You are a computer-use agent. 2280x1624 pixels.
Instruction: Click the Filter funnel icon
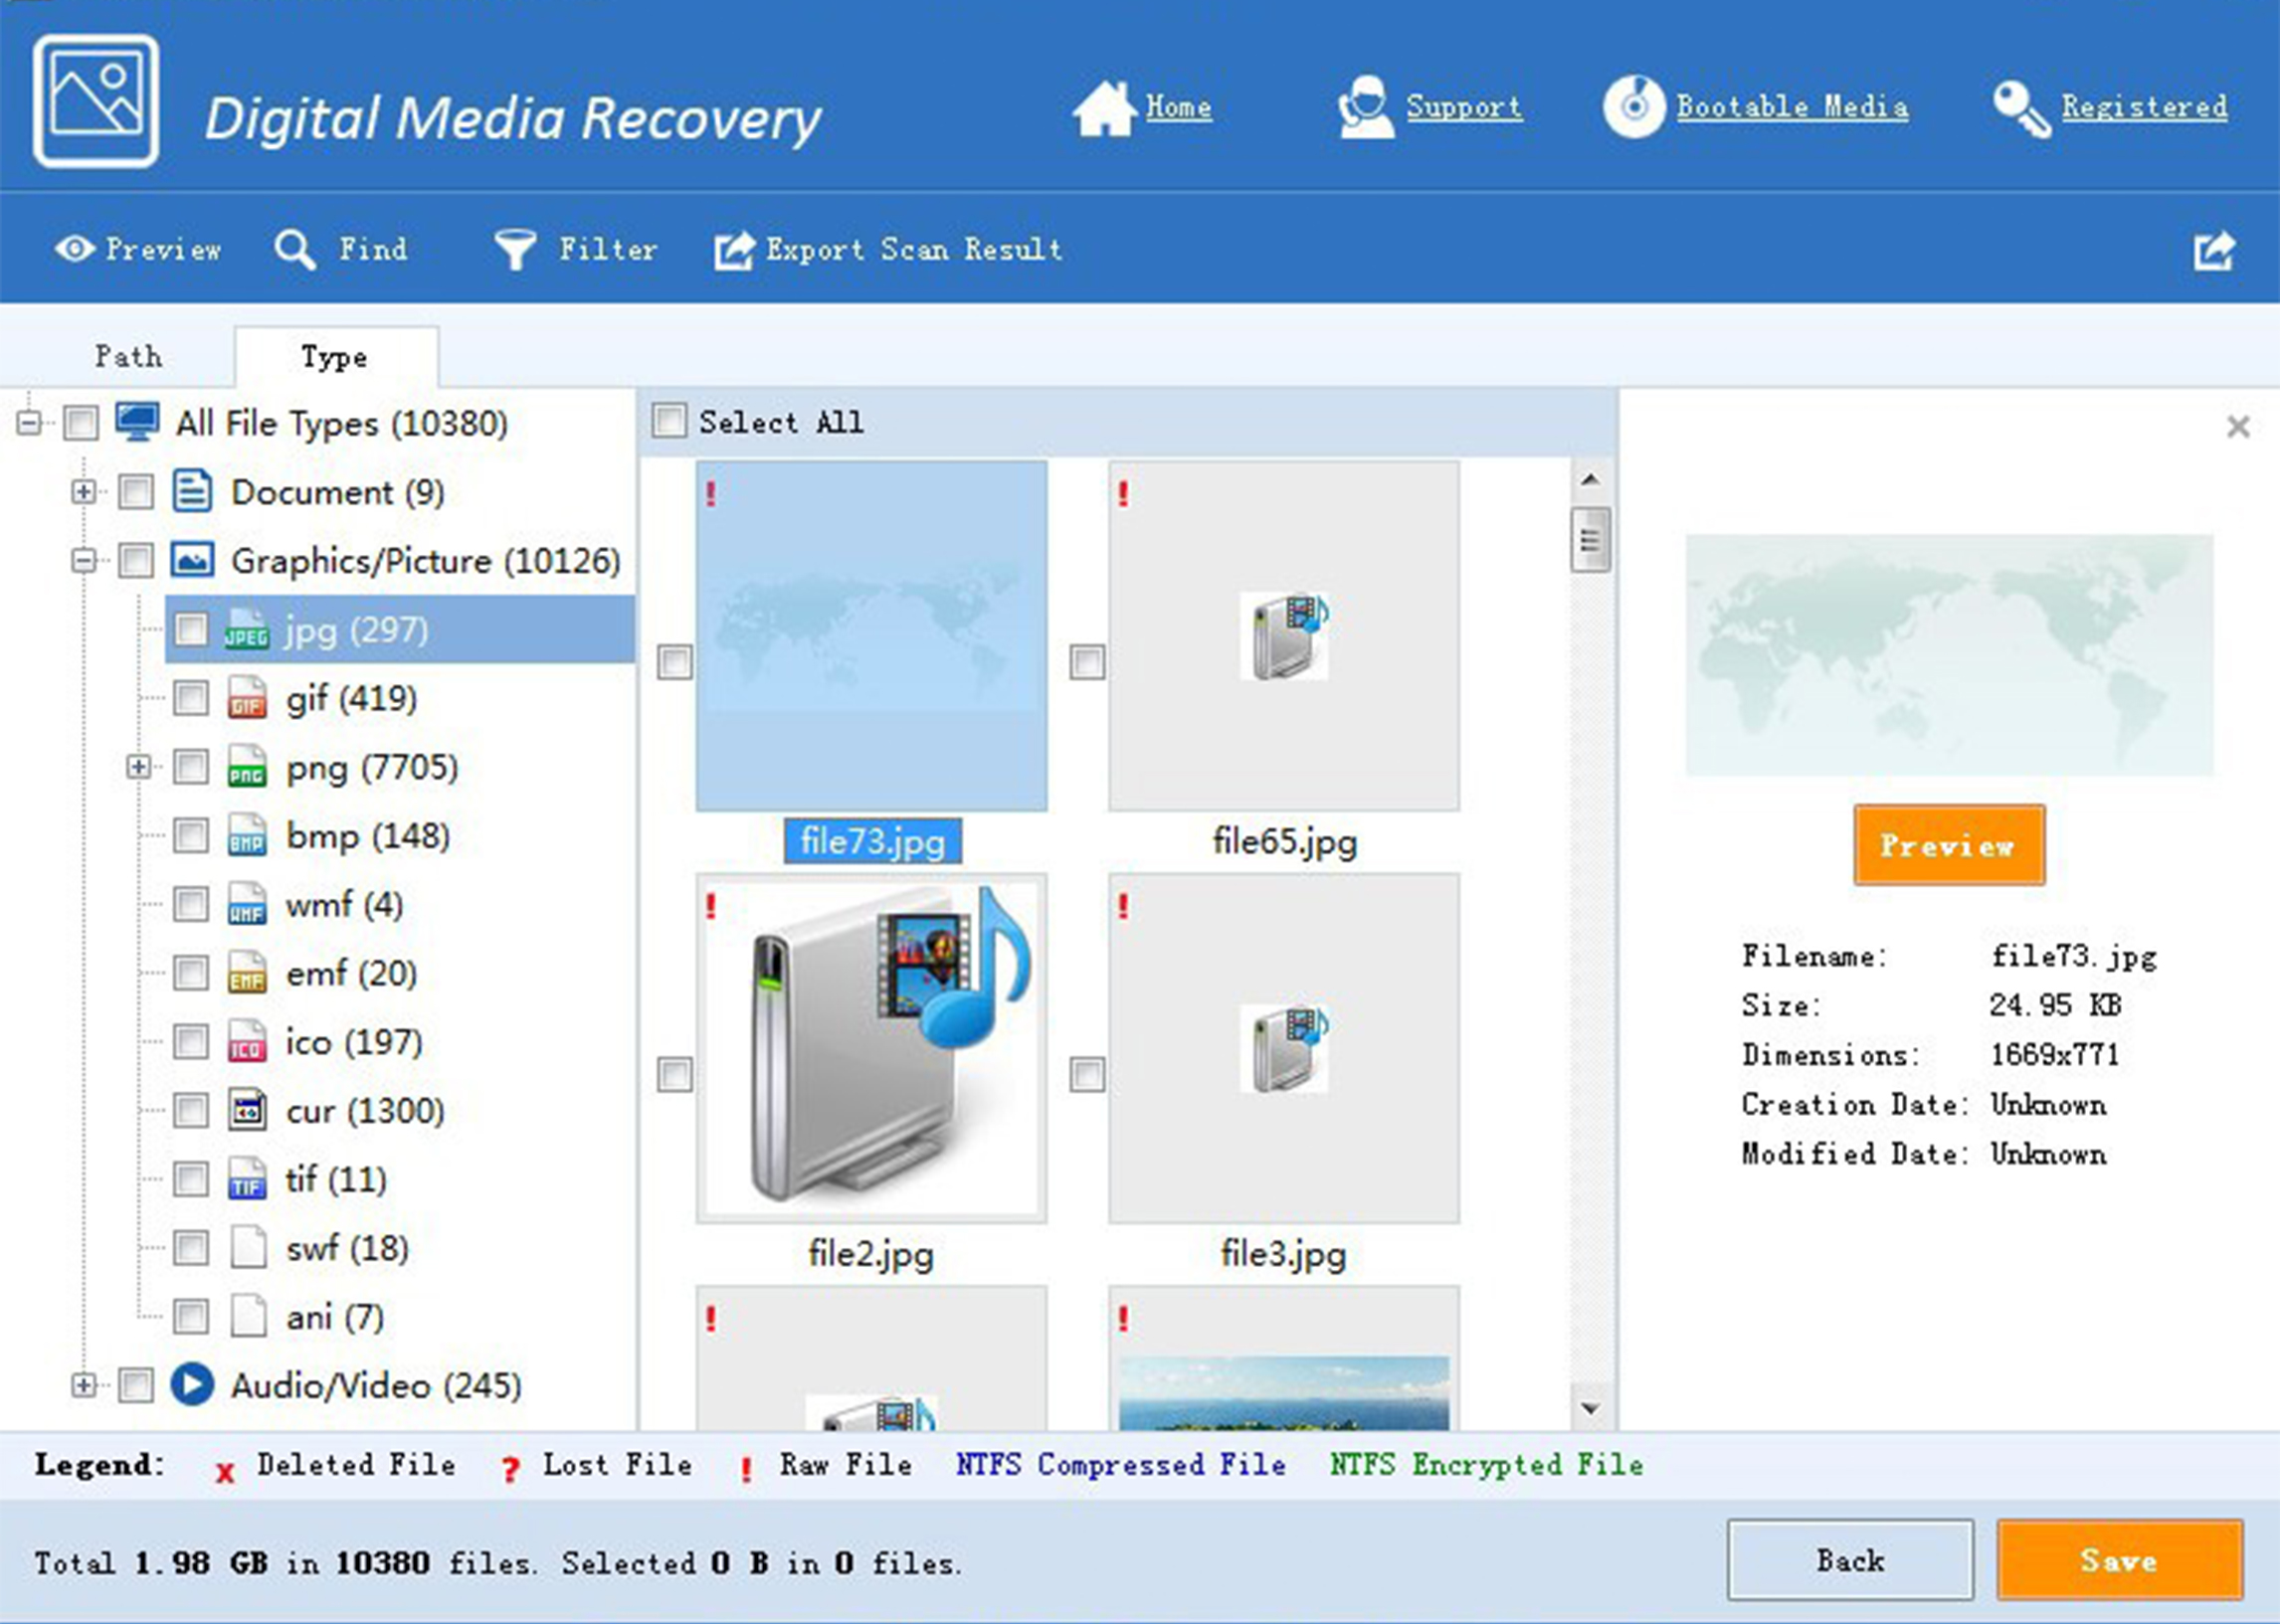pos(515,249)
